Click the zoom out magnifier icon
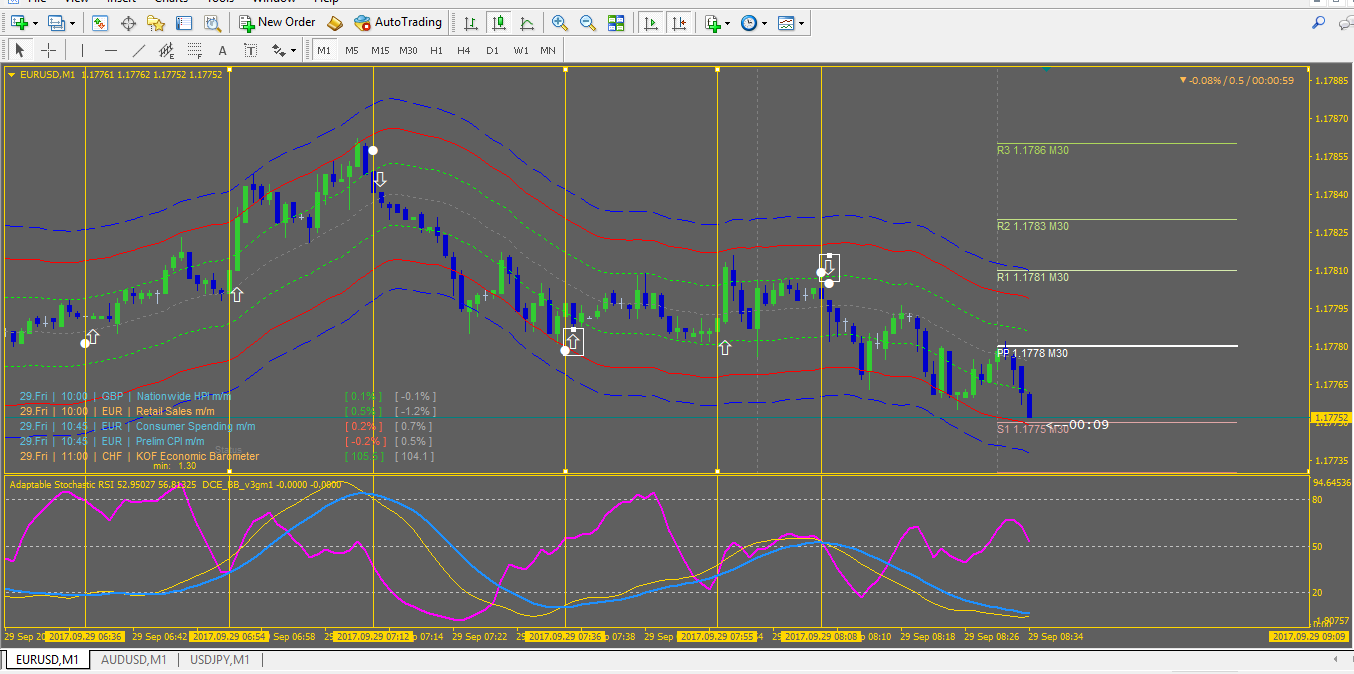The image size is (1354, 674). click(x=588, y=22)
